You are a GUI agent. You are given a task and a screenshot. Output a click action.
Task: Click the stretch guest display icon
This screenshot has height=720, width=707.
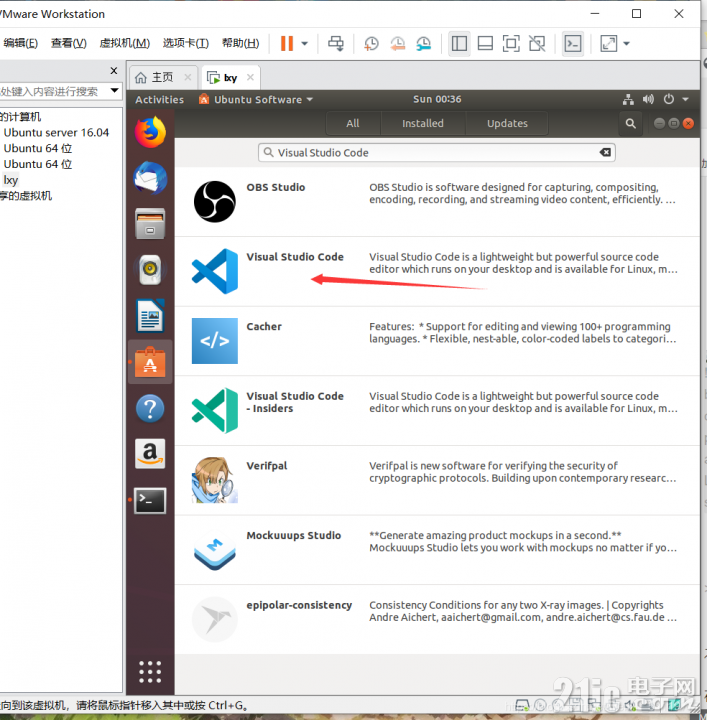click(x=609, y=44)
